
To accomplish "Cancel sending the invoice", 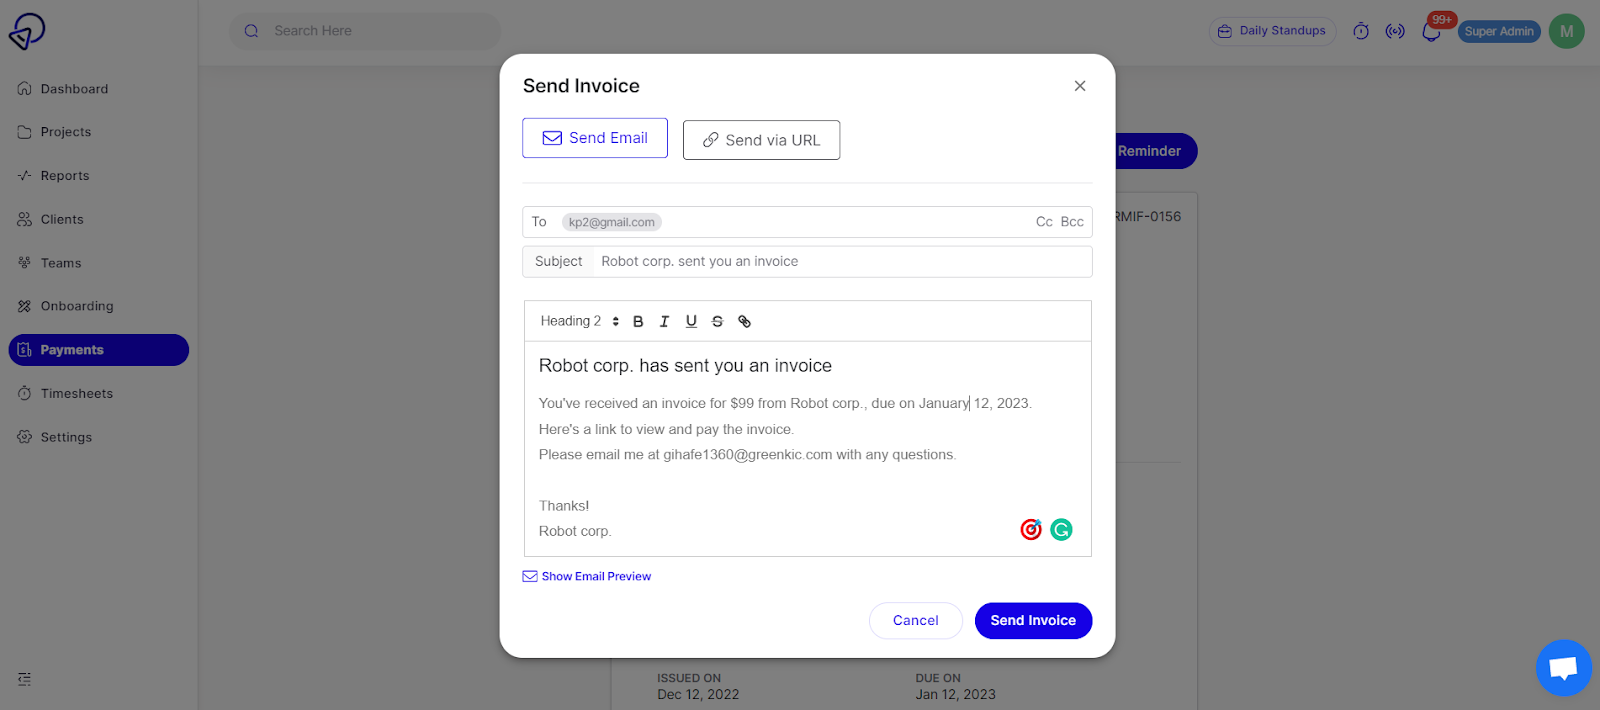I will tap(915, 620).
